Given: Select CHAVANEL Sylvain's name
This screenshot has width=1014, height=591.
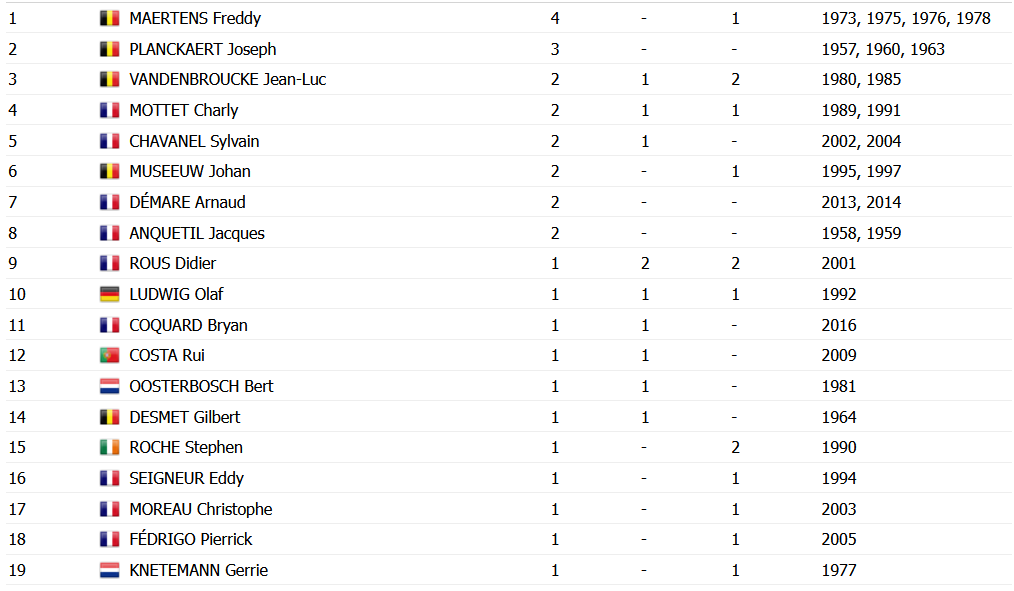Looking at the screenshot, I should tap(194, 141).
